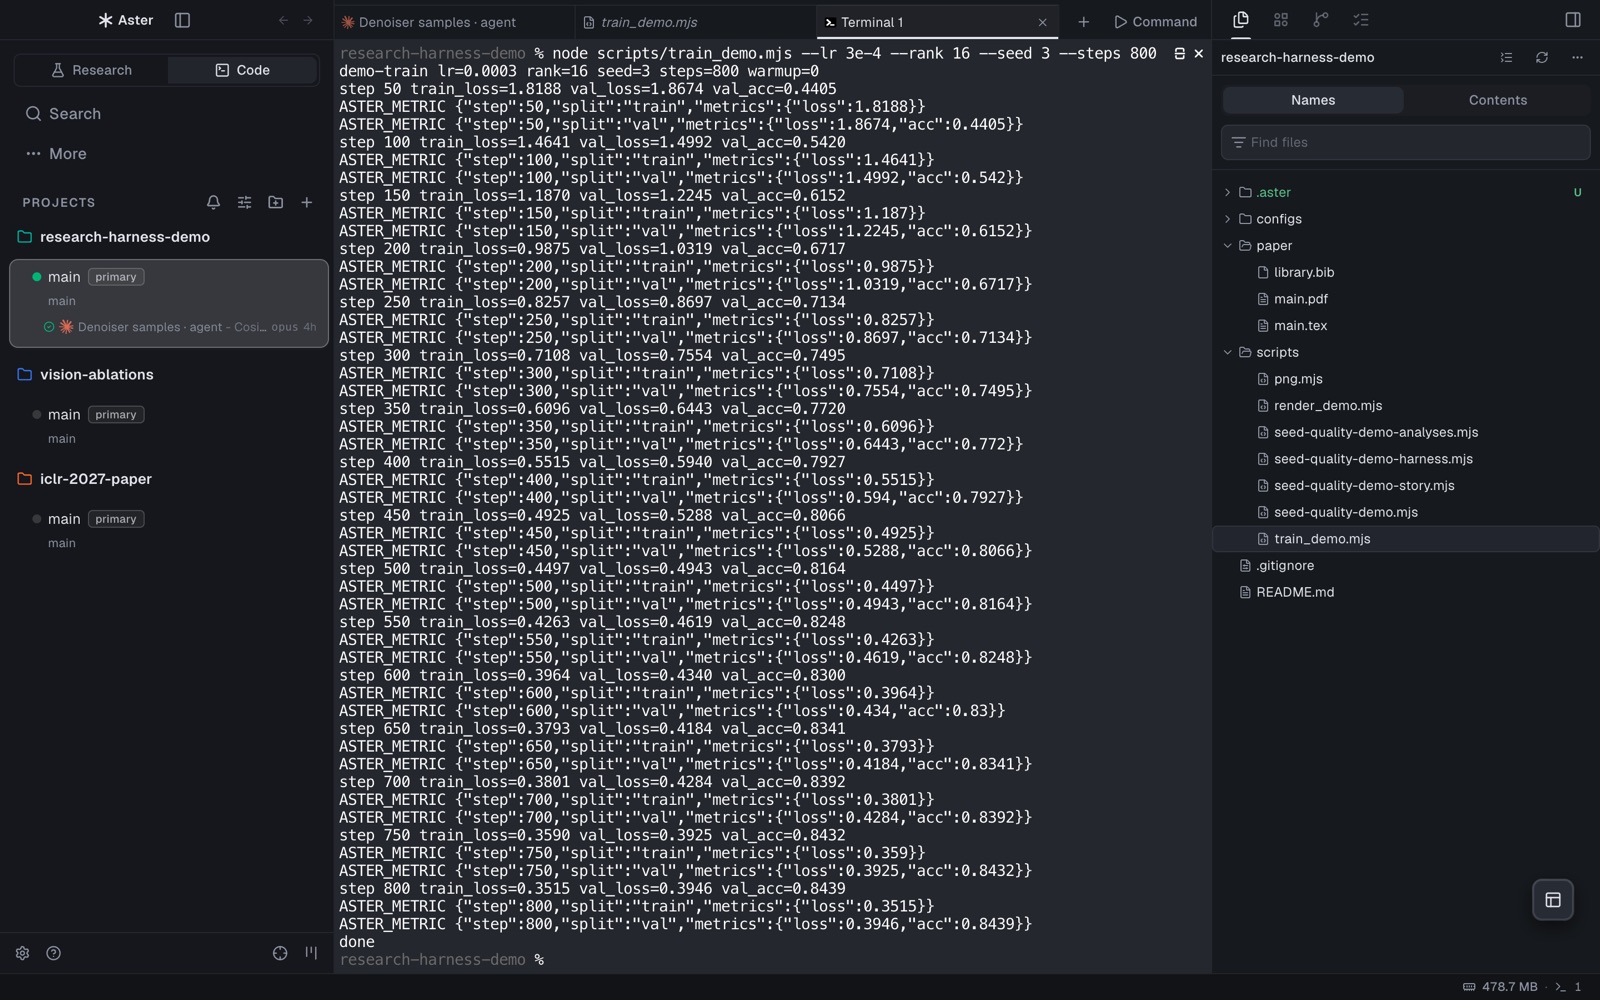The image size is (1600, 1000).
Task: Switch to Code mode
Action: coord(243,70)
